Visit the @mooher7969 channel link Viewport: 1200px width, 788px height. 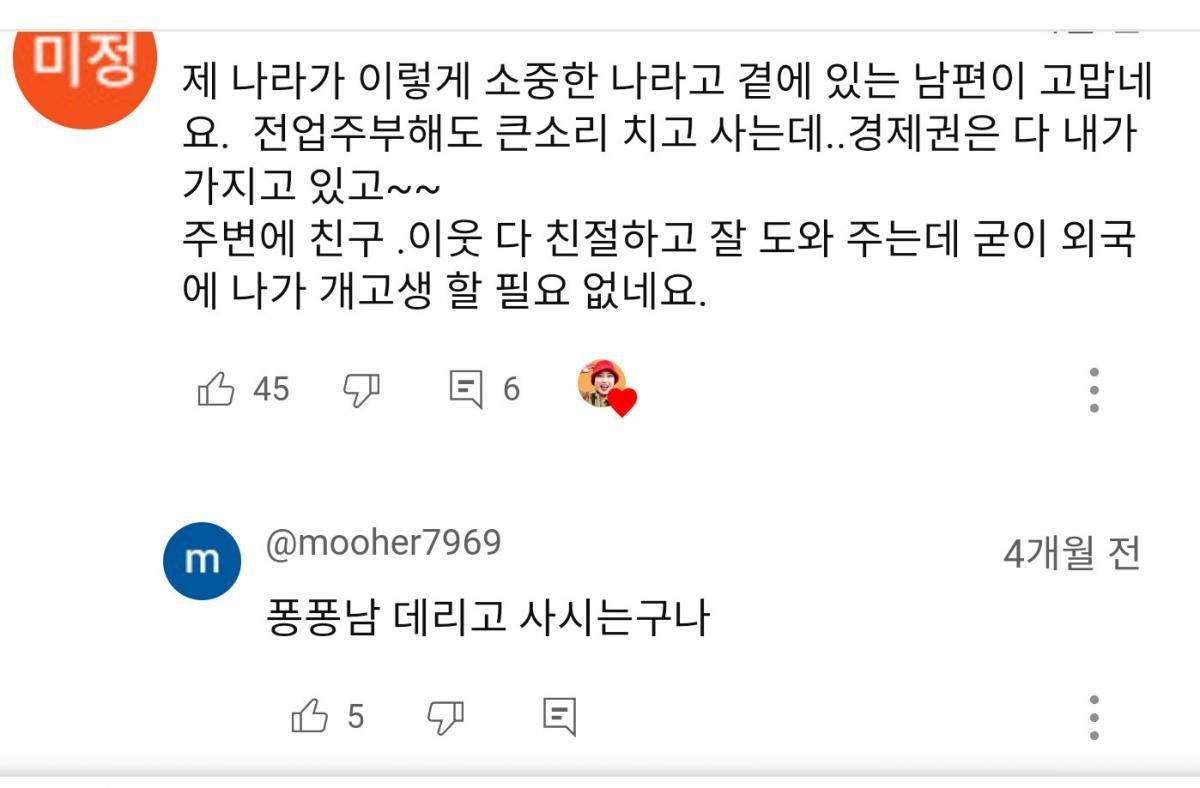[x=383, y=543]
